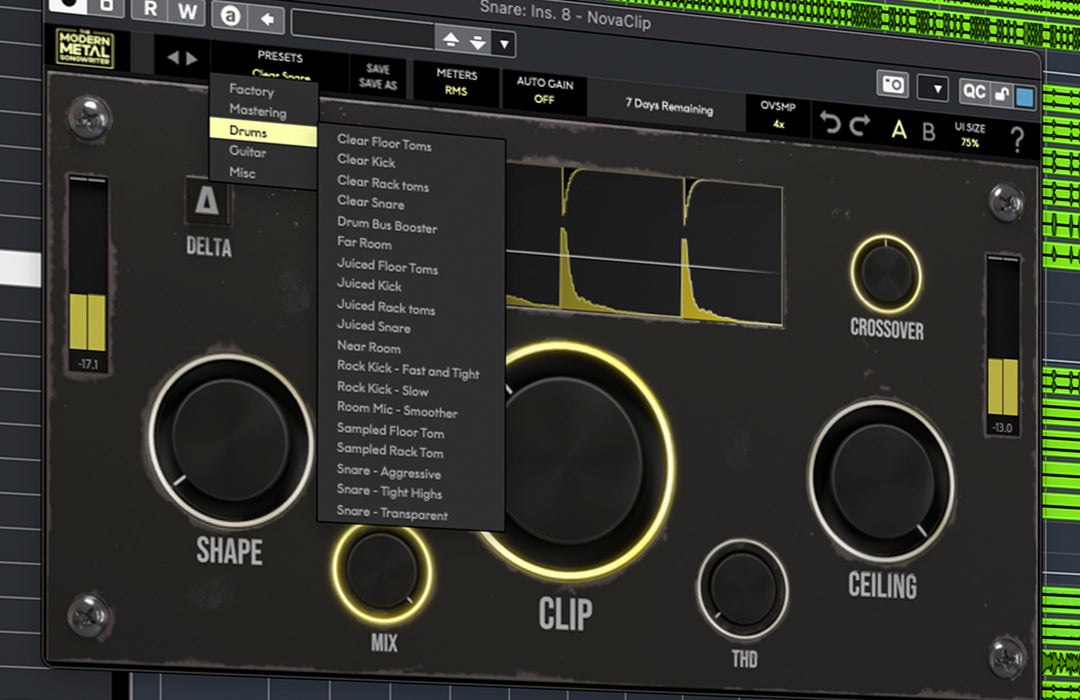Switch to the B comparison state
Viewport: 1080px width, 700px height.
pyautogui.click(x=929, y=131)
